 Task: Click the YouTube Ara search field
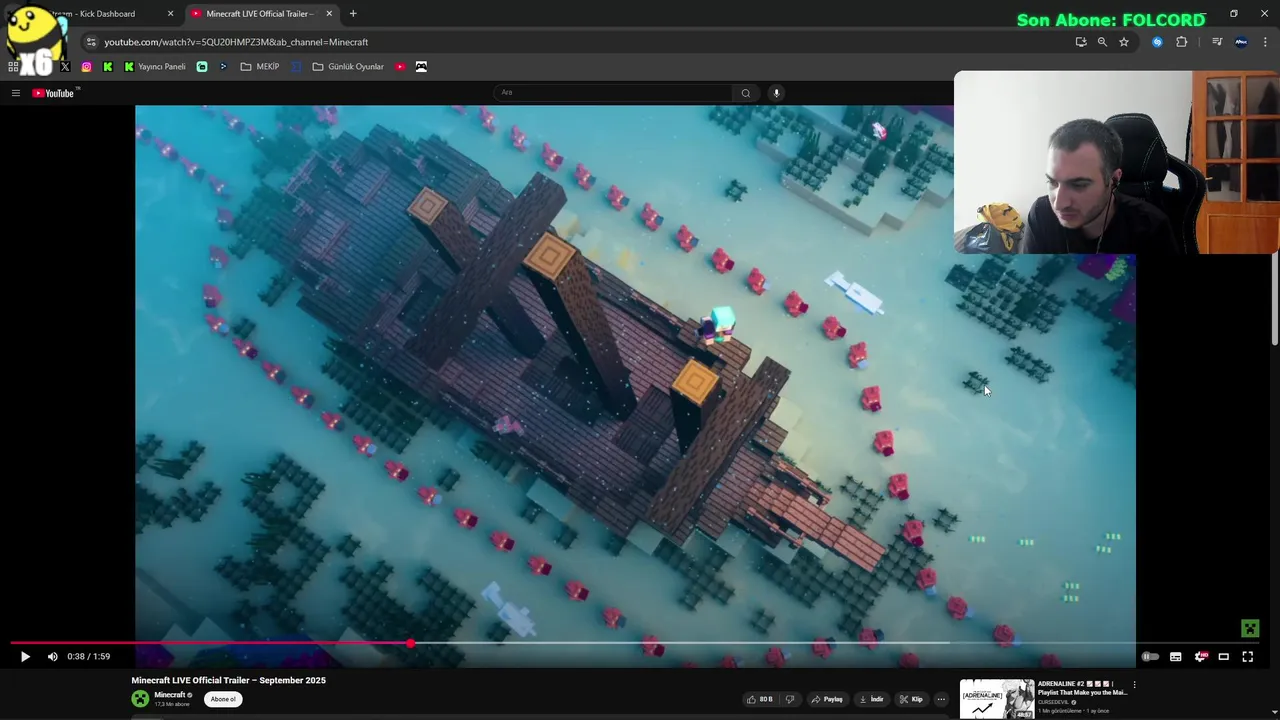point(613,93)
